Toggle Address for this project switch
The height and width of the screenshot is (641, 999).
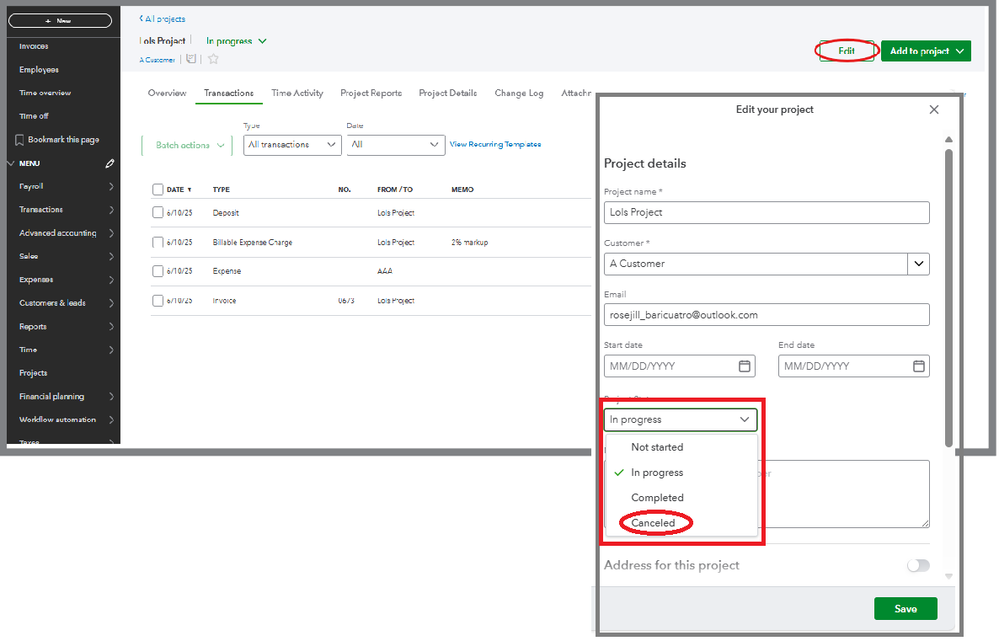[x=917, y=566]
